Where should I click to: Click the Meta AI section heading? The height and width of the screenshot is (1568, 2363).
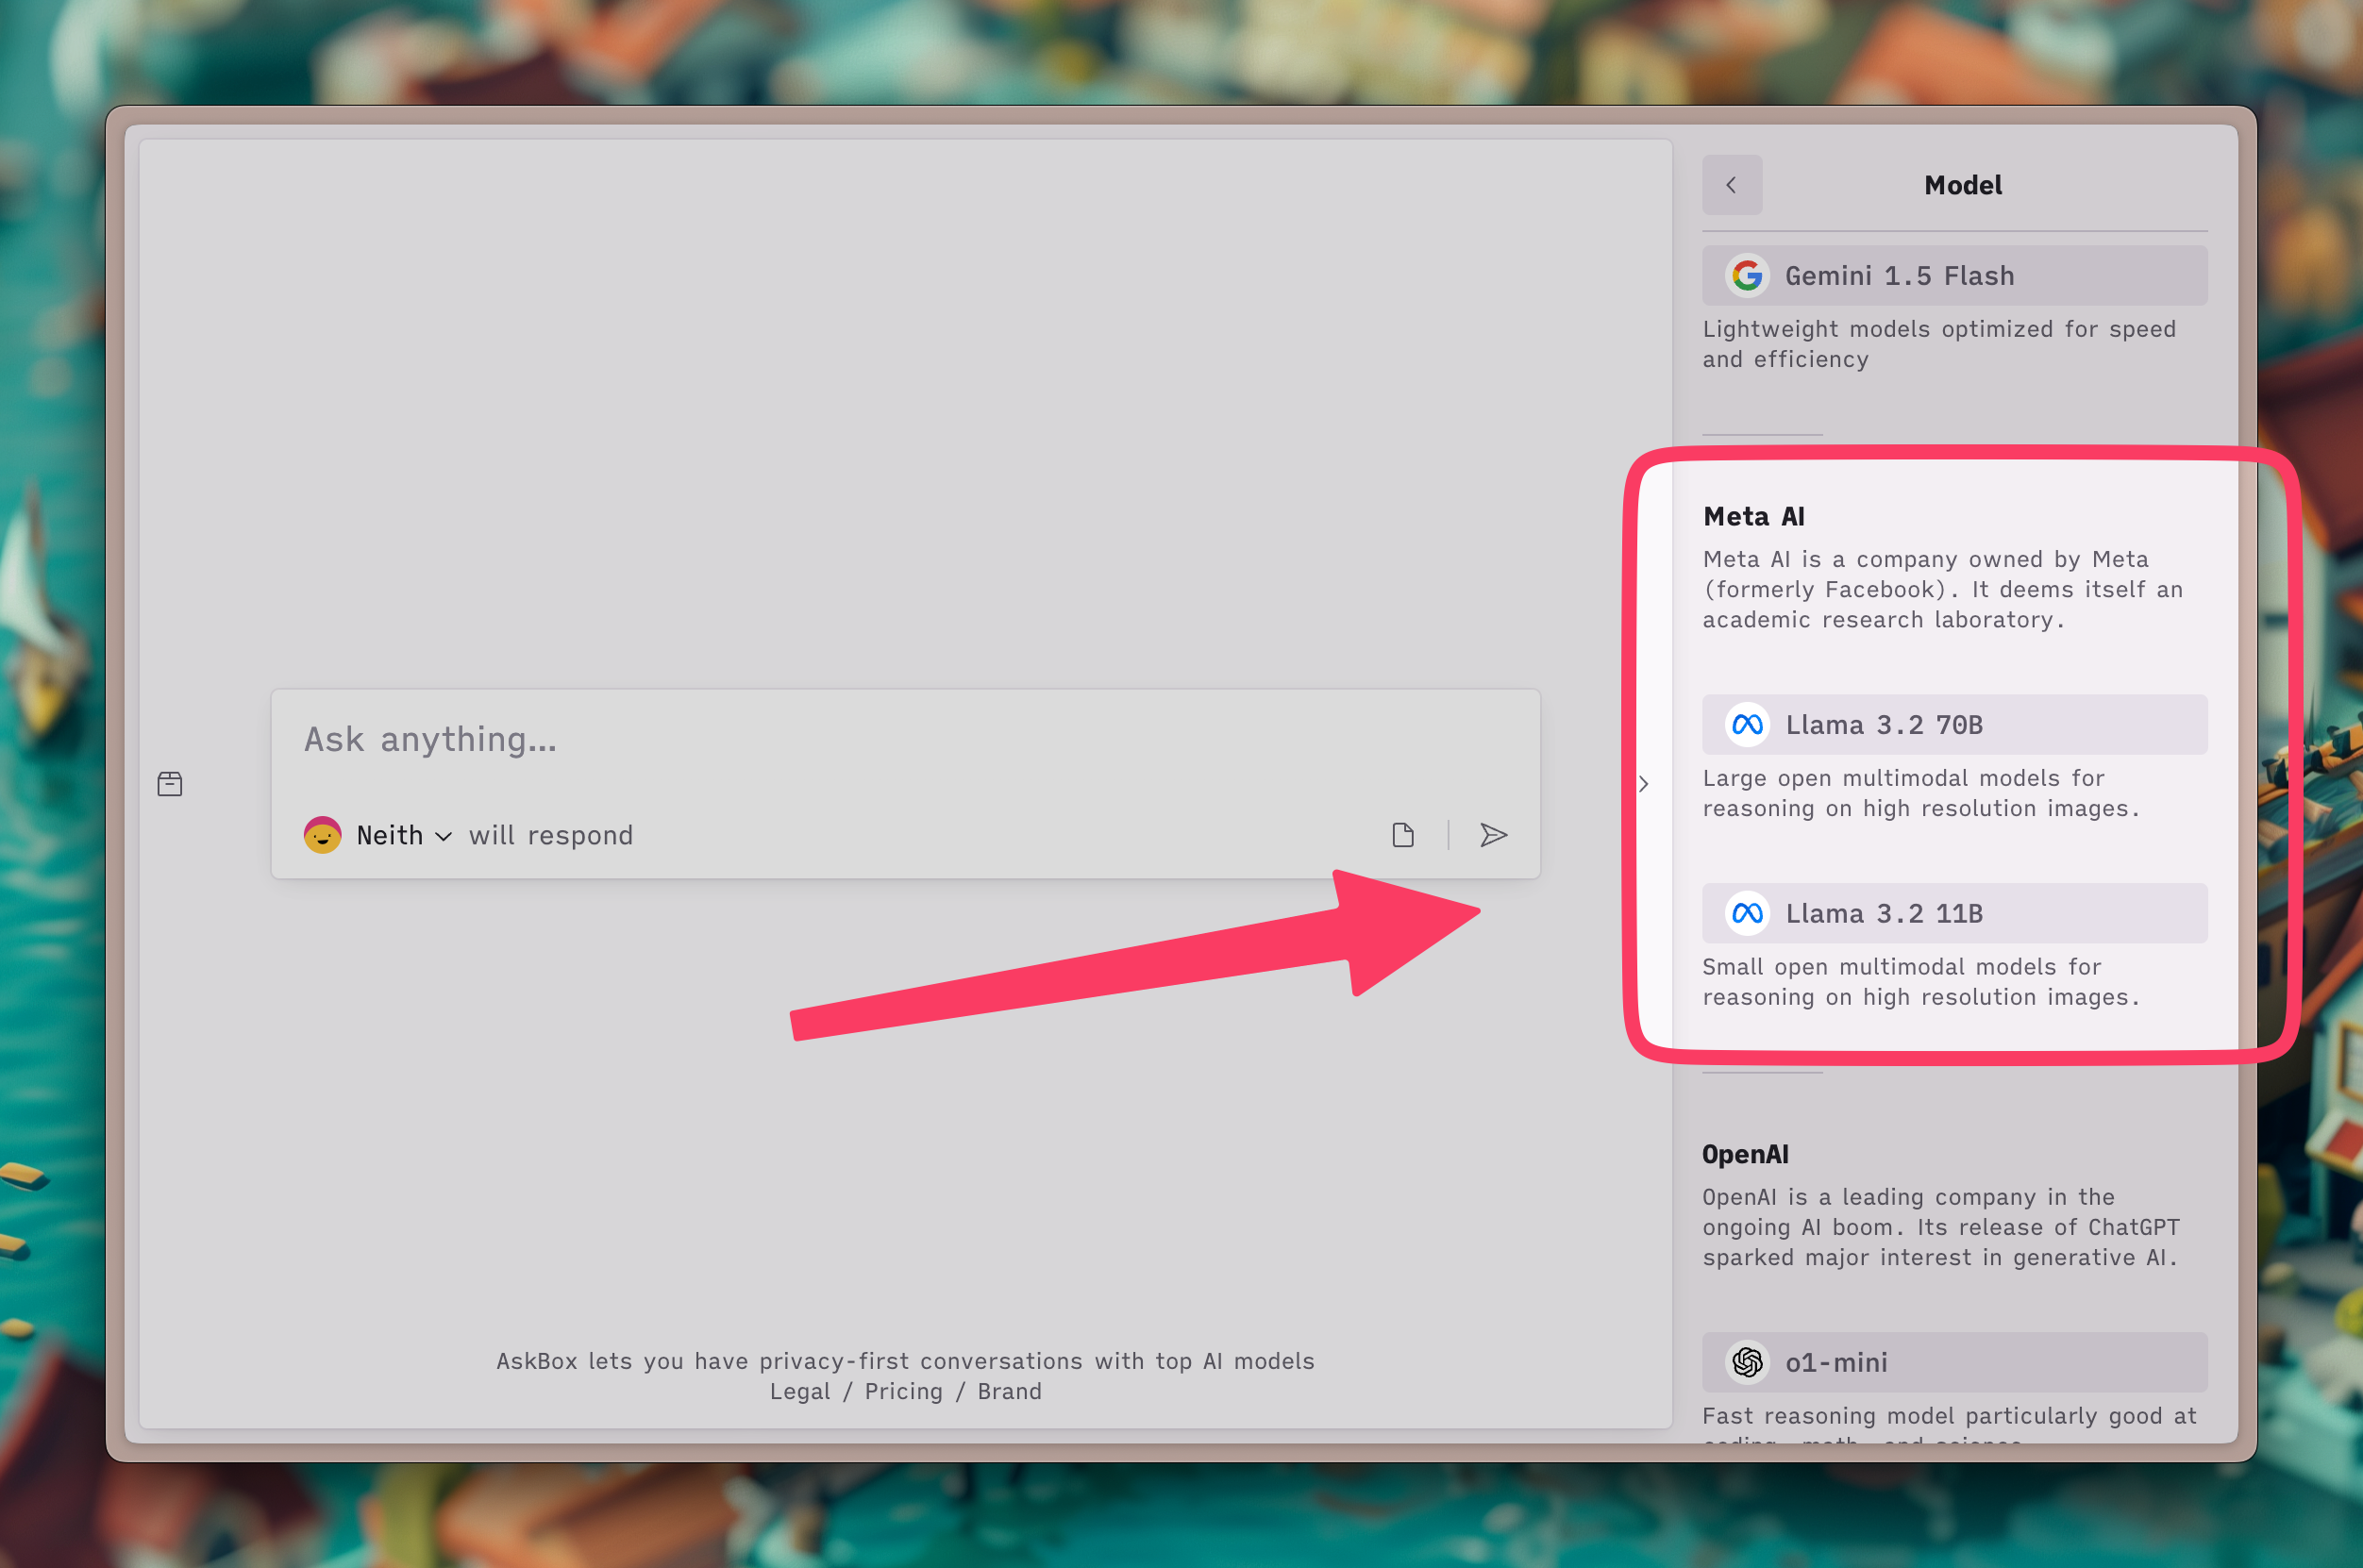[1754, 517]
